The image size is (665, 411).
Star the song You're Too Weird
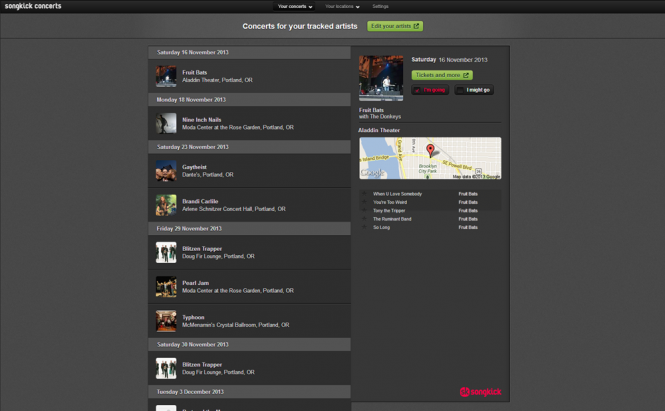[364, 202]
